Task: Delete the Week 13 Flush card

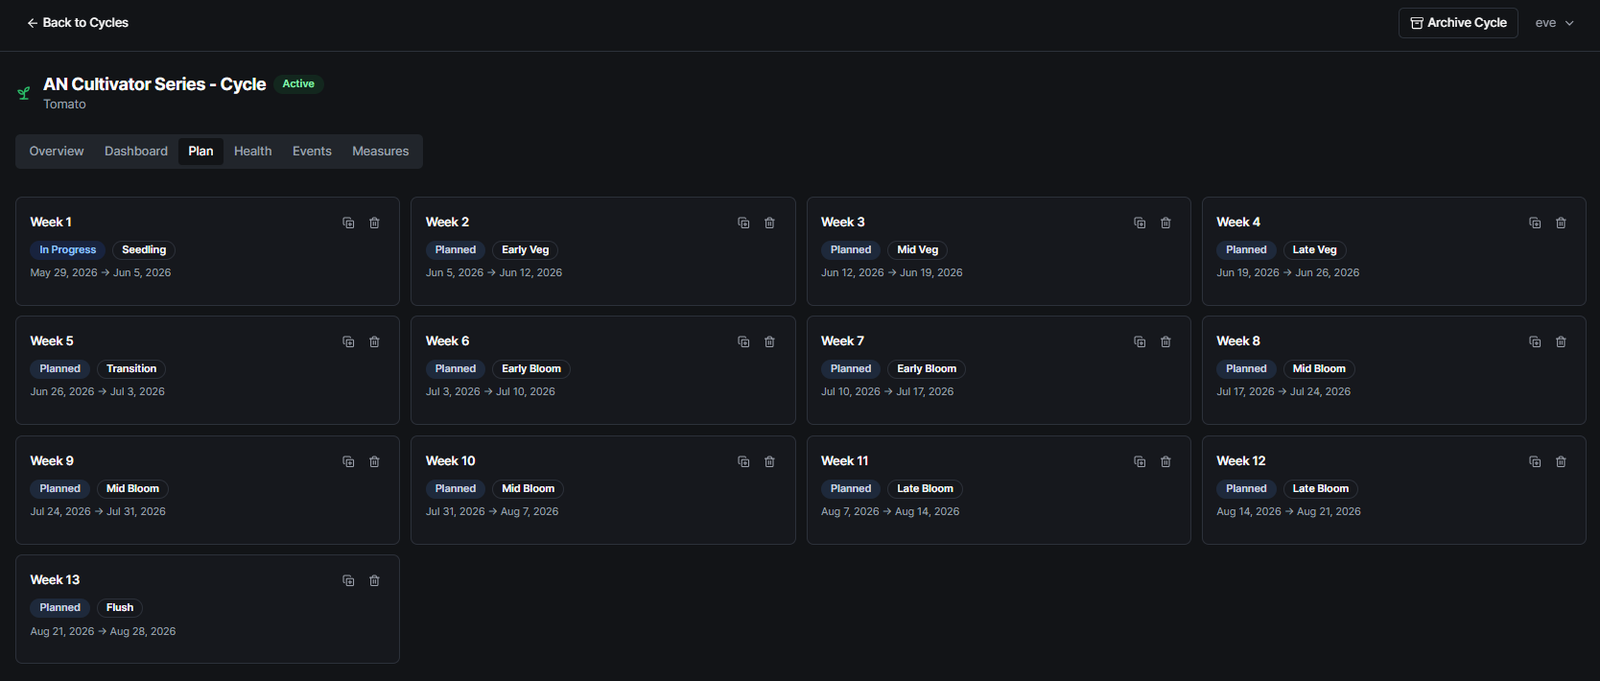Action: click(374, 581)
